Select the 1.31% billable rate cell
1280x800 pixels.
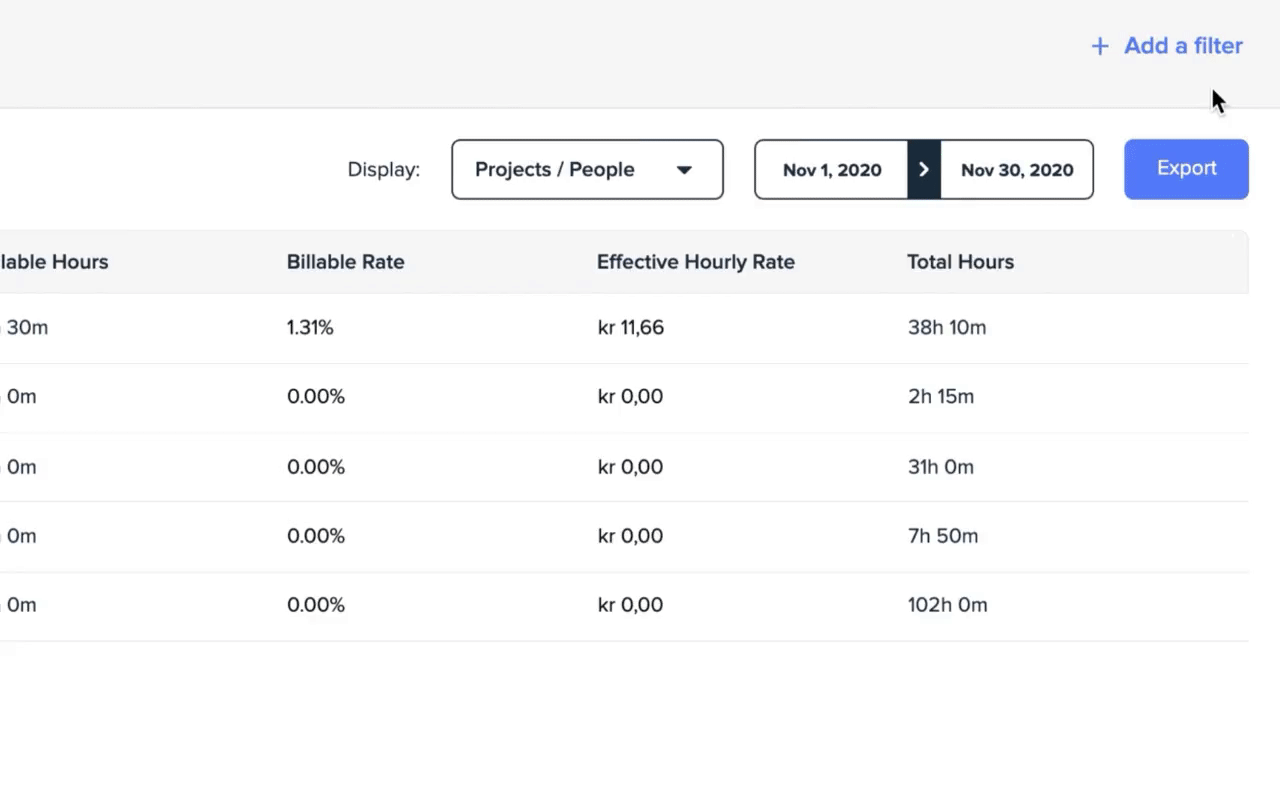[x=310, y=328]
